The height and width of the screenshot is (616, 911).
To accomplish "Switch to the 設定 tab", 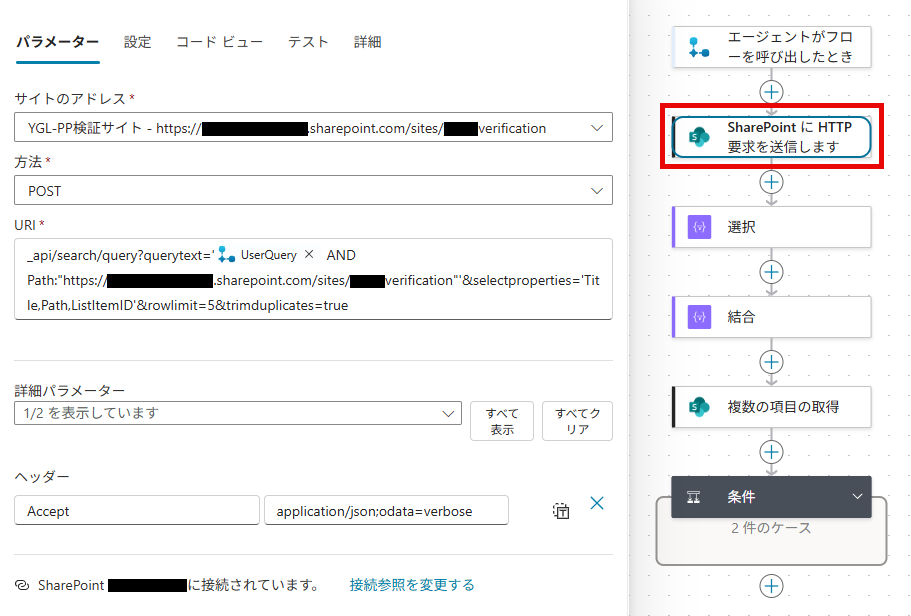I will 138,42.
